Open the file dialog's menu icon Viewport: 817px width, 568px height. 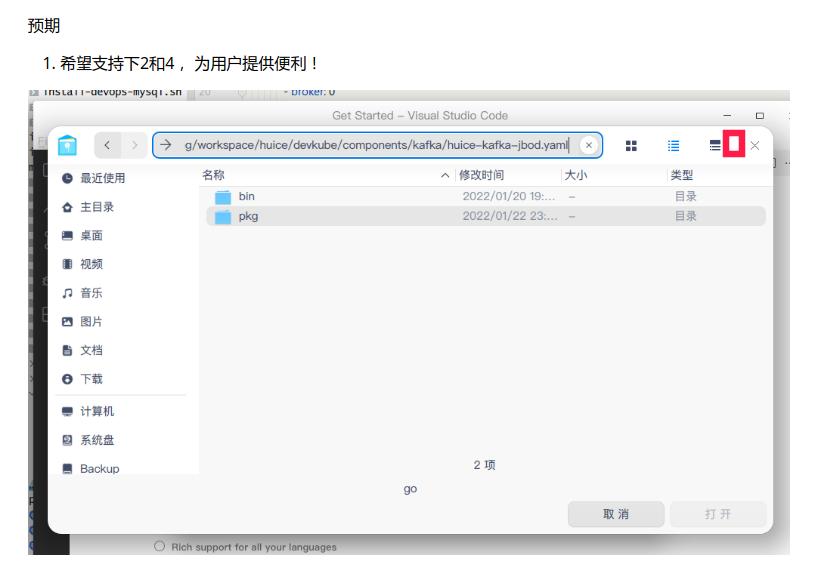715,145
